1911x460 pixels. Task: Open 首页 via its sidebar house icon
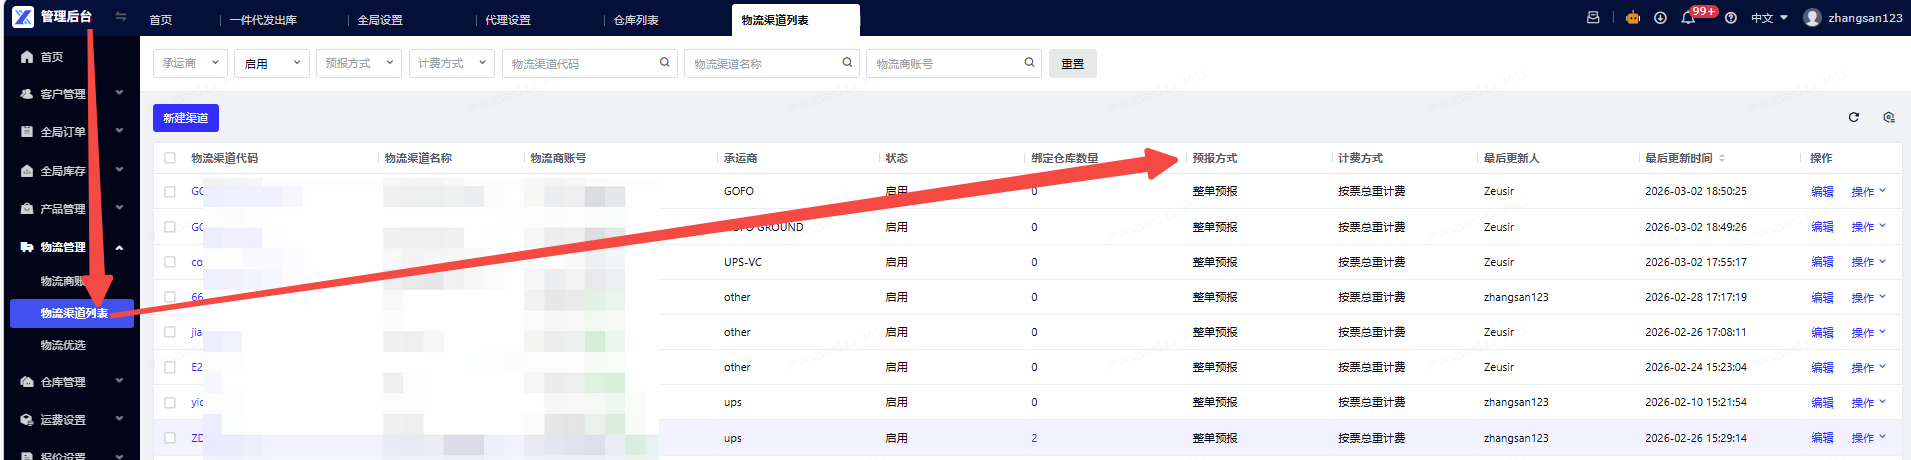(27, 57)
